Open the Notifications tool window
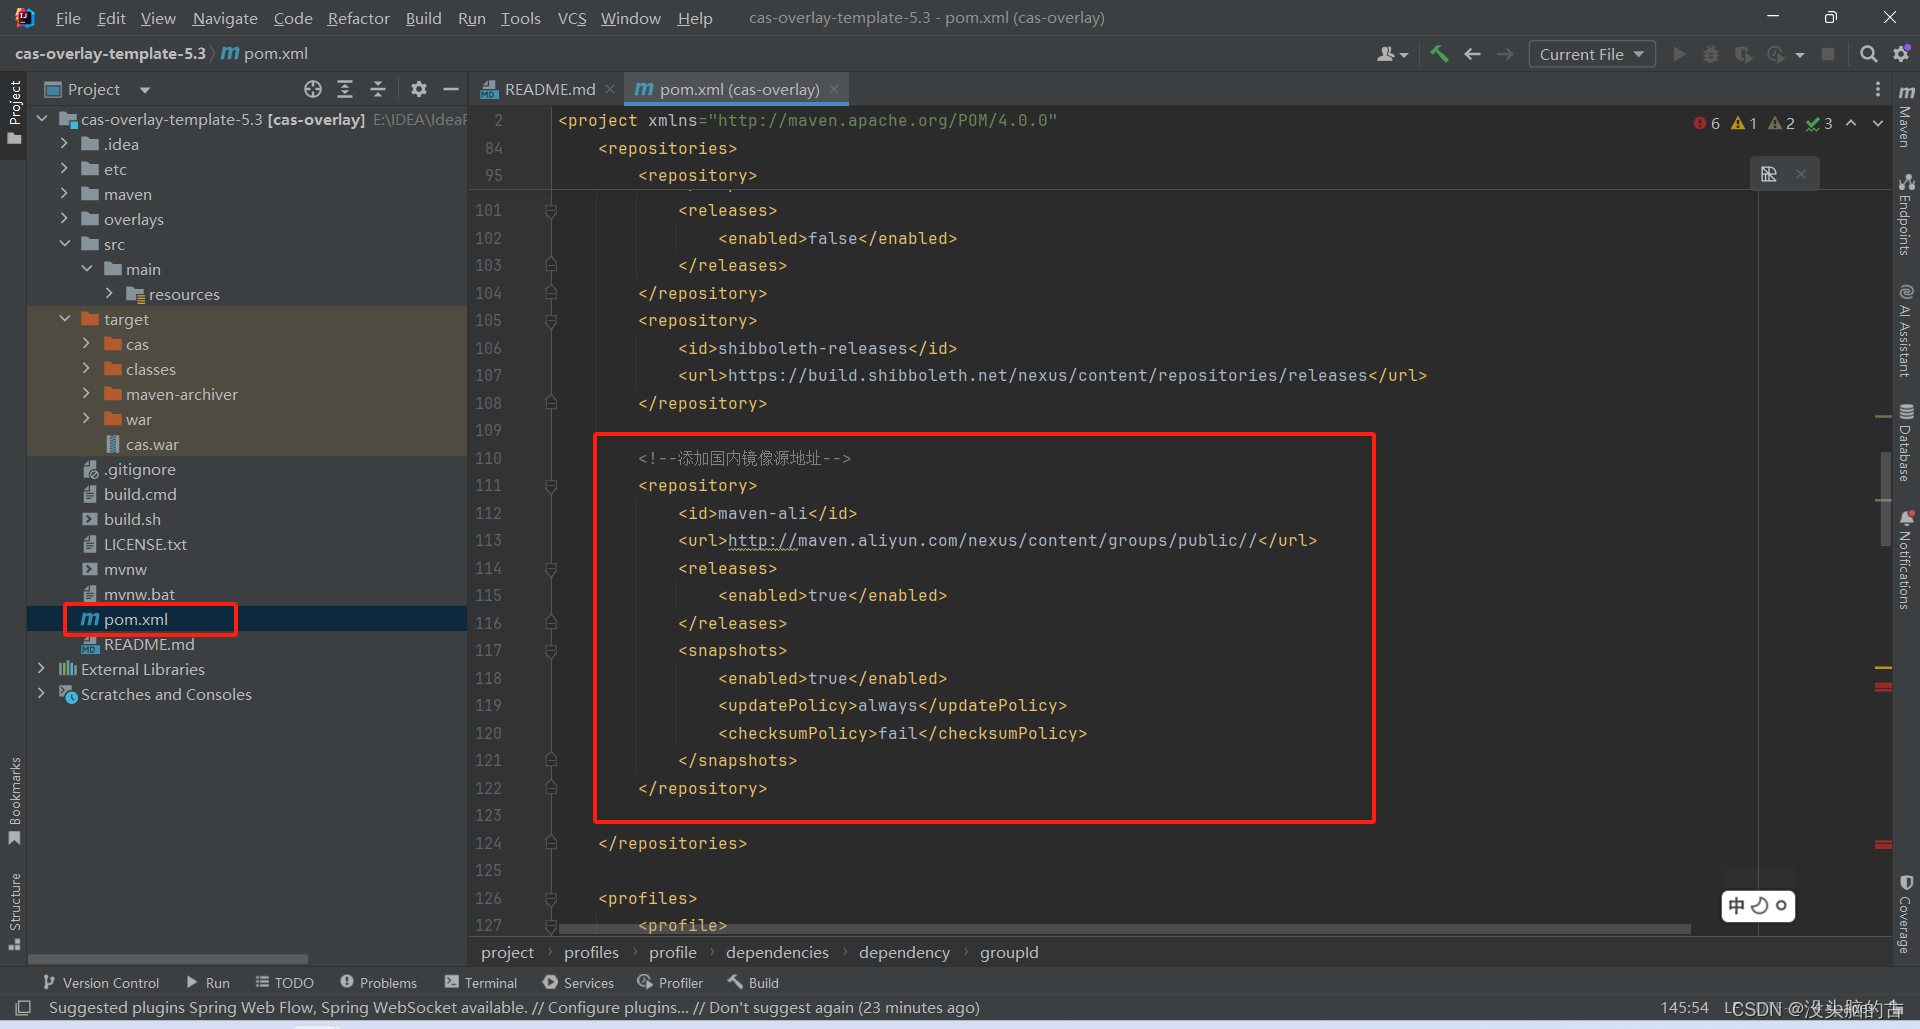This screenshot has height=1029, width=1920. pyautogui.click(x=1906, y=560)
